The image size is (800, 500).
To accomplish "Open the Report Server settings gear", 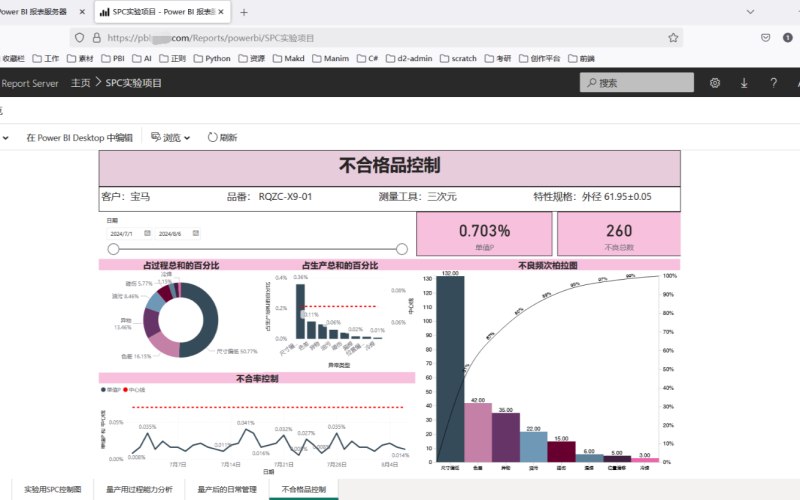I will pos(715,83).
